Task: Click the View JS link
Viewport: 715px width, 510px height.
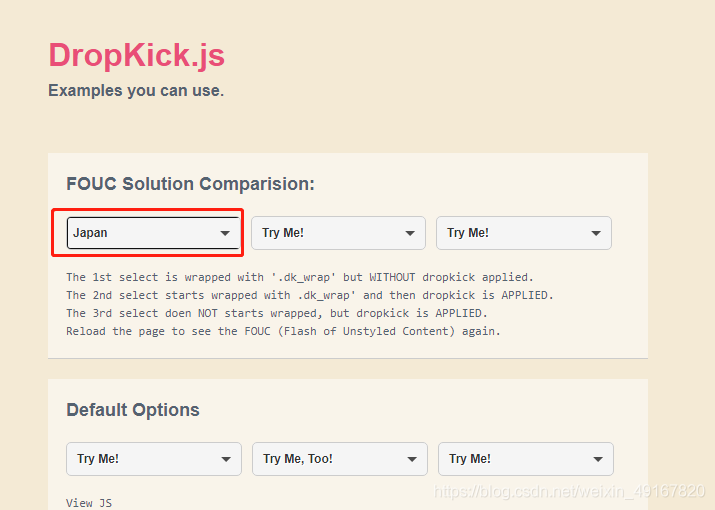Action: [89, 503]
